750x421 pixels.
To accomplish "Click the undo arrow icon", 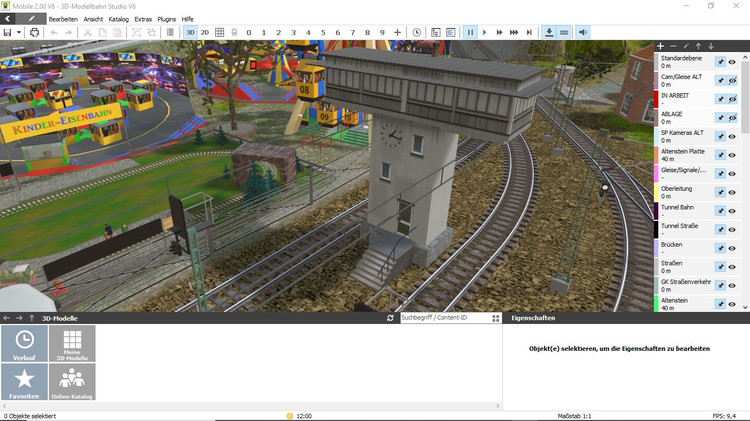I will pos(54,33).
